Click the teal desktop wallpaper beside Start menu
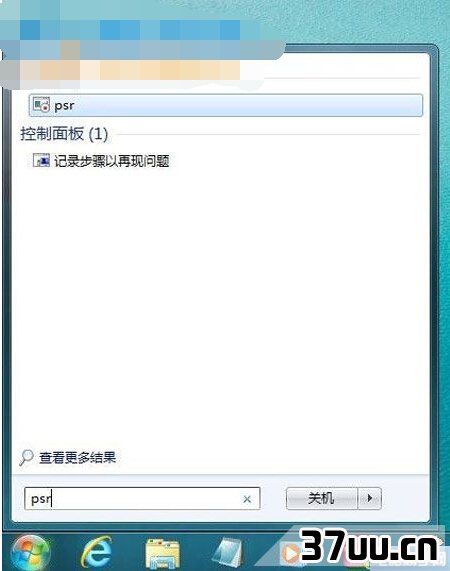Image resolution: width=450 pixels, height=571 pixels. (x=443, y=255)
